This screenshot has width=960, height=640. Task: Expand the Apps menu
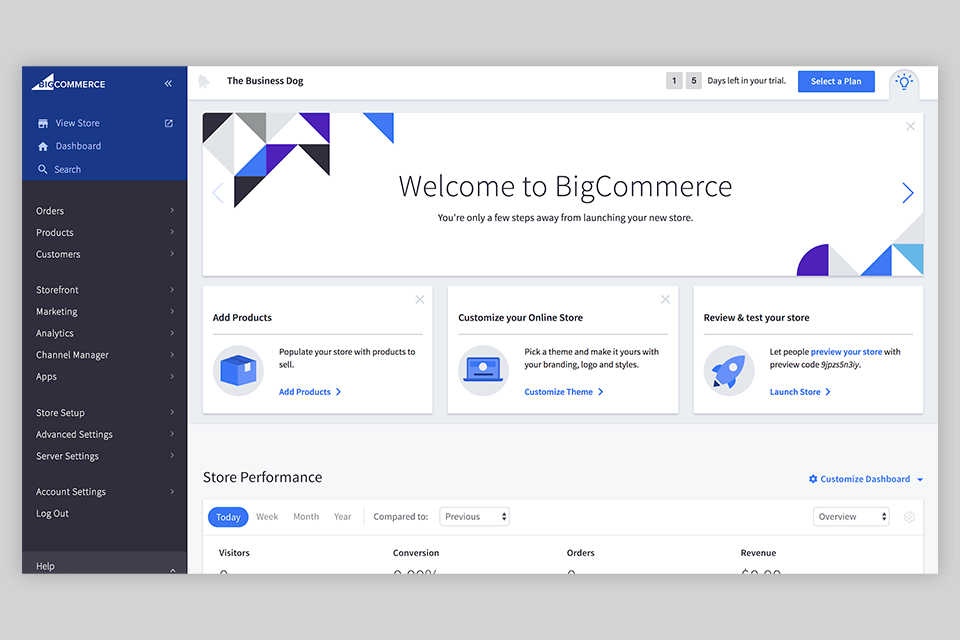[x=105, y=377]
